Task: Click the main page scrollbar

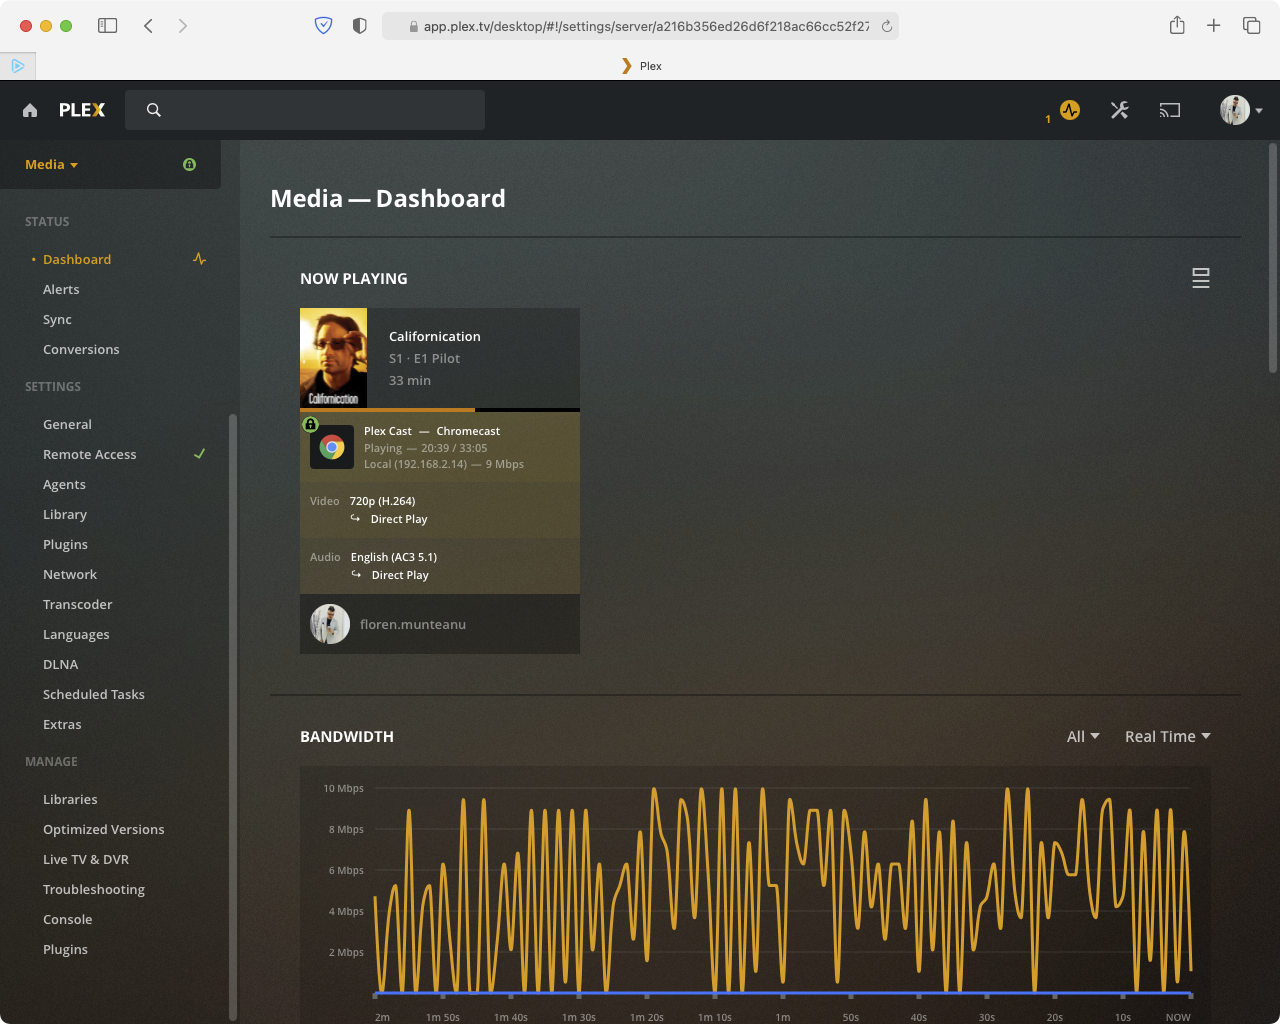Action: point(1273,258)
